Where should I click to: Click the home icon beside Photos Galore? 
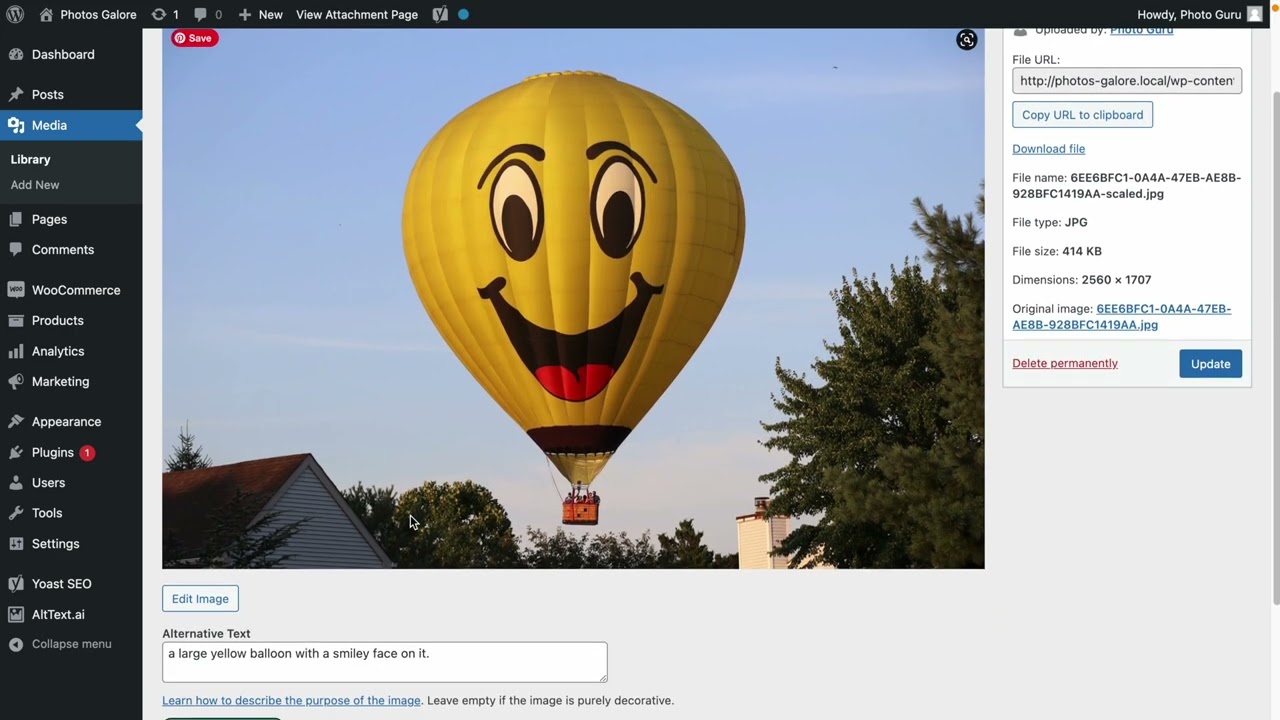point(46,14)
